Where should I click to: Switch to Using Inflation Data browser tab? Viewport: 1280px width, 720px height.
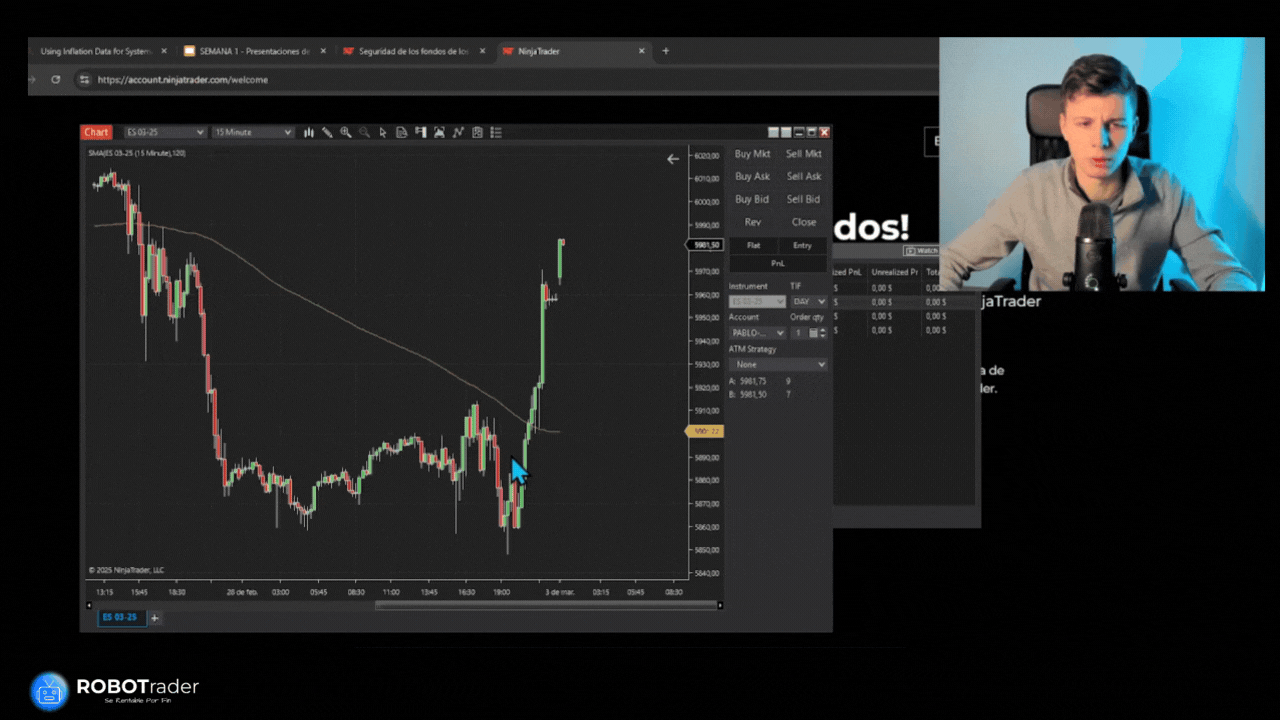click(98, 51)
